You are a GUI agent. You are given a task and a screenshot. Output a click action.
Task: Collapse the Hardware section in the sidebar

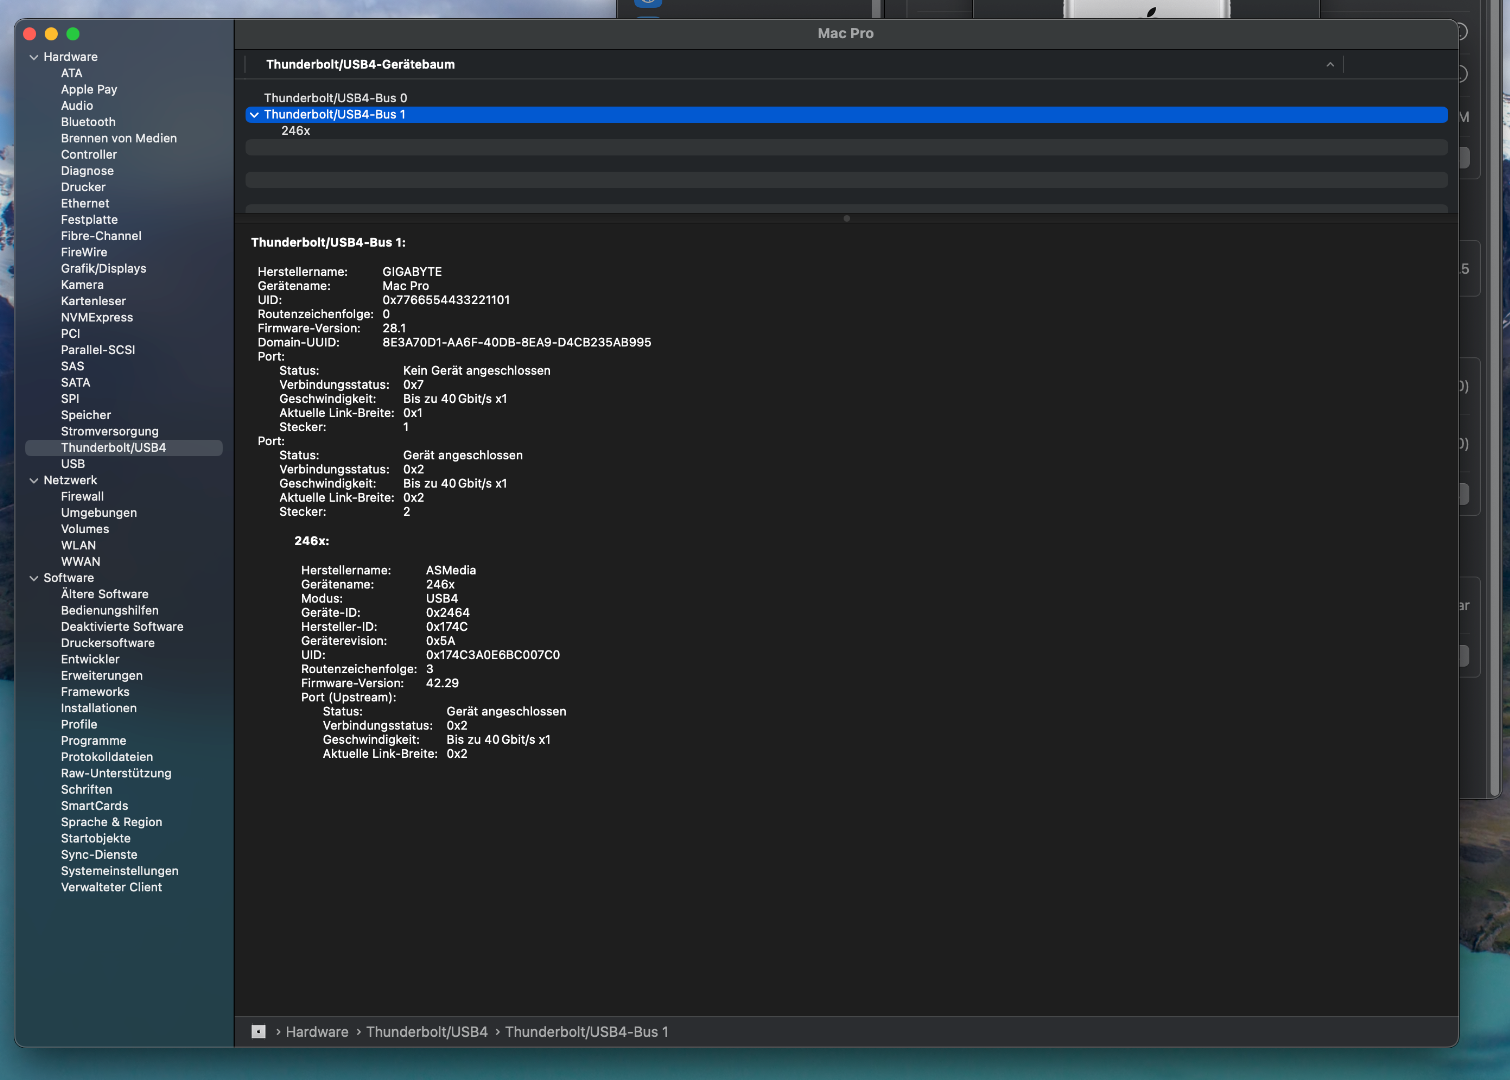click(34, 58)
